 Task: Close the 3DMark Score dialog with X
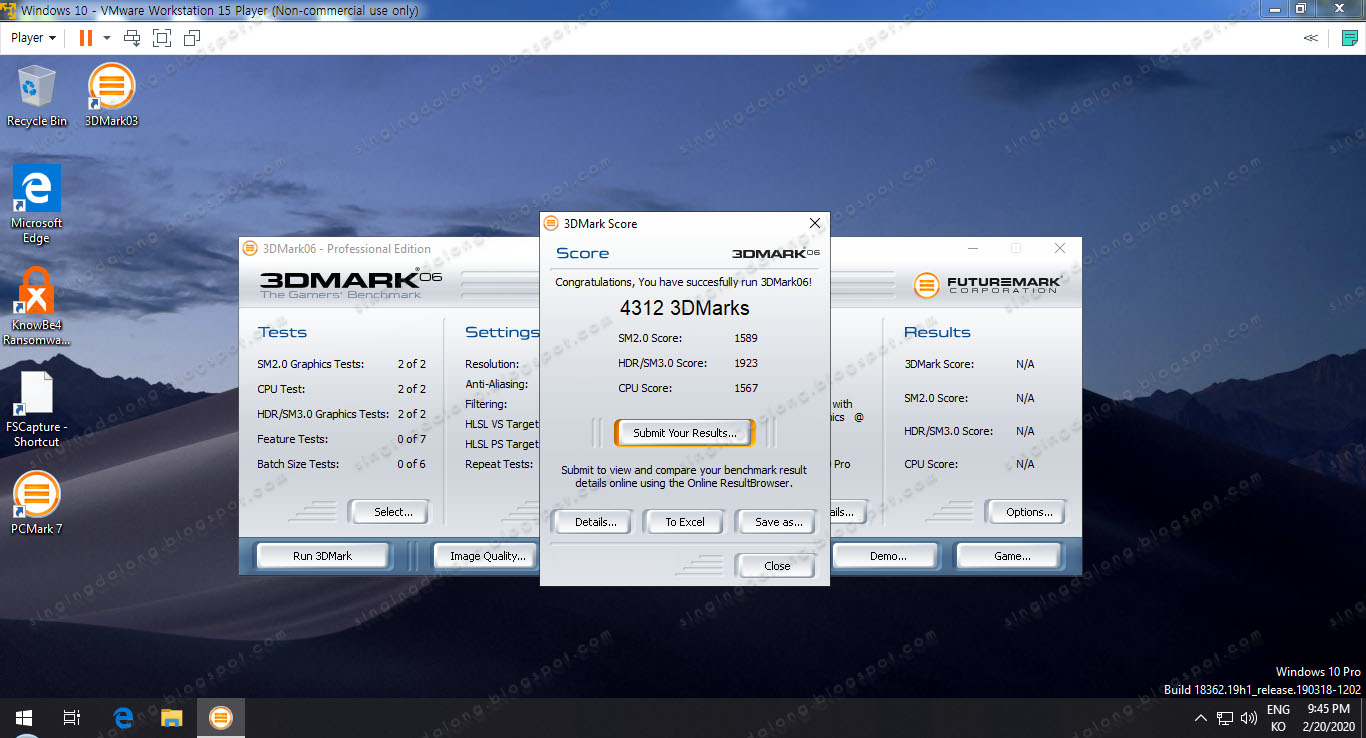click(x=814, y=223)
